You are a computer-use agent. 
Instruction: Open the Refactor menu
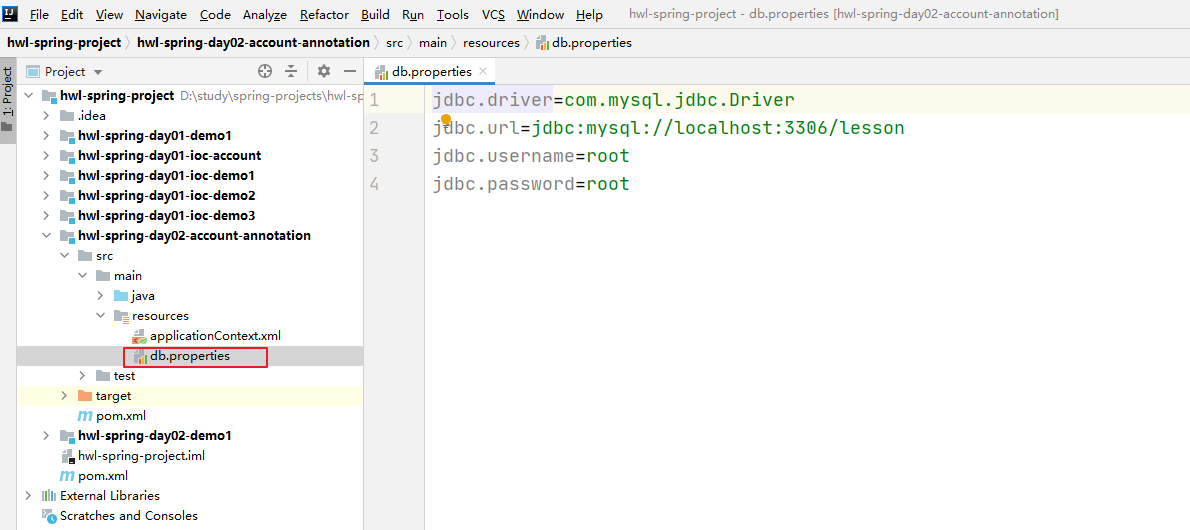[324, 14]
